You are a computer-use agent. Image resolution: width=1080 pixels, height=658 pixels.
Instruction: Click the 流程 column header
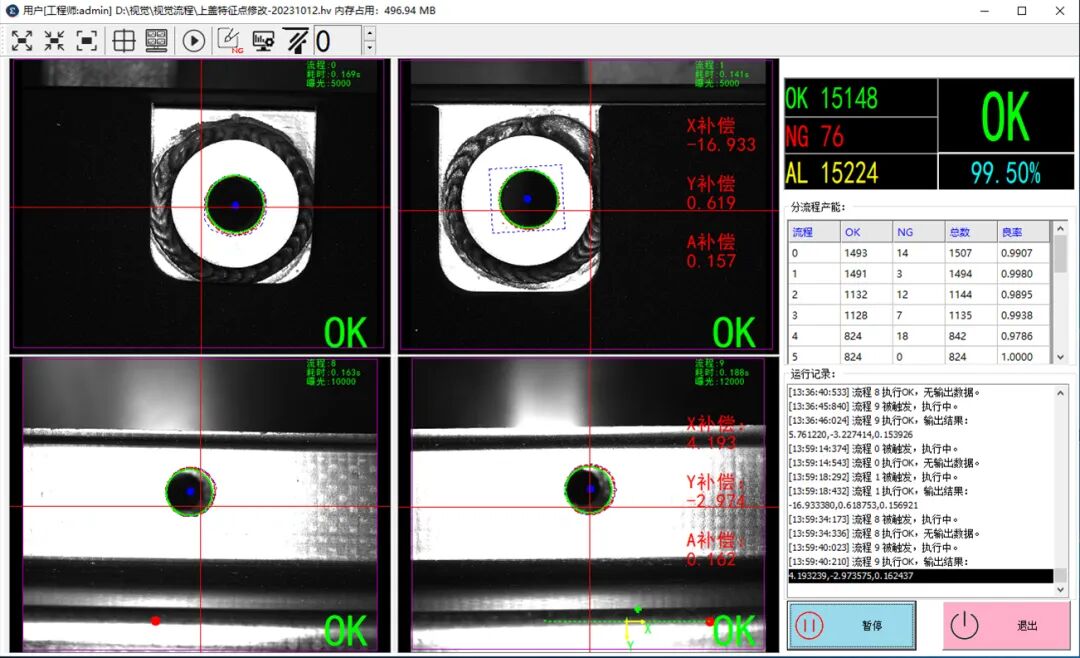814,232
